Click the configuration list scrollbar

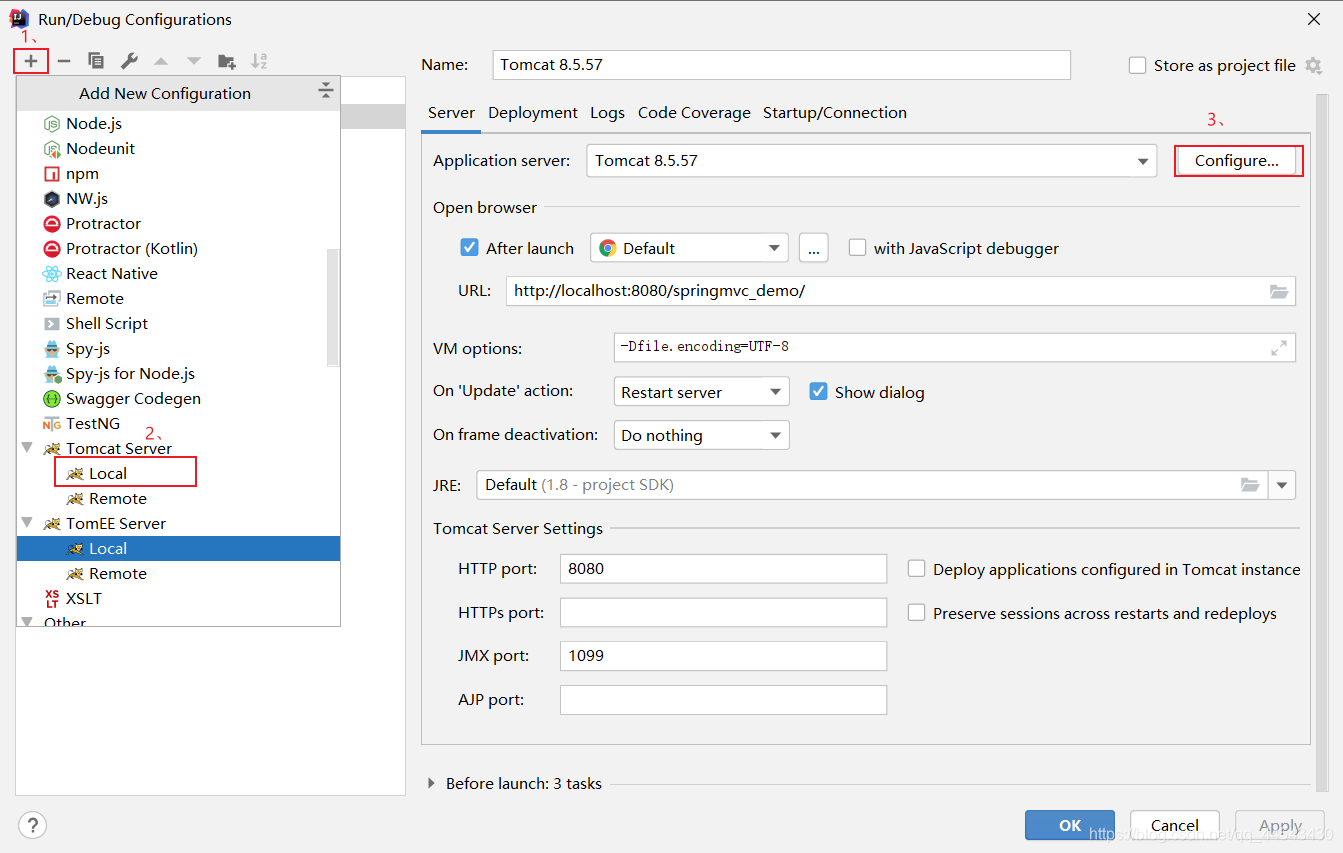[x=333, y=308]
